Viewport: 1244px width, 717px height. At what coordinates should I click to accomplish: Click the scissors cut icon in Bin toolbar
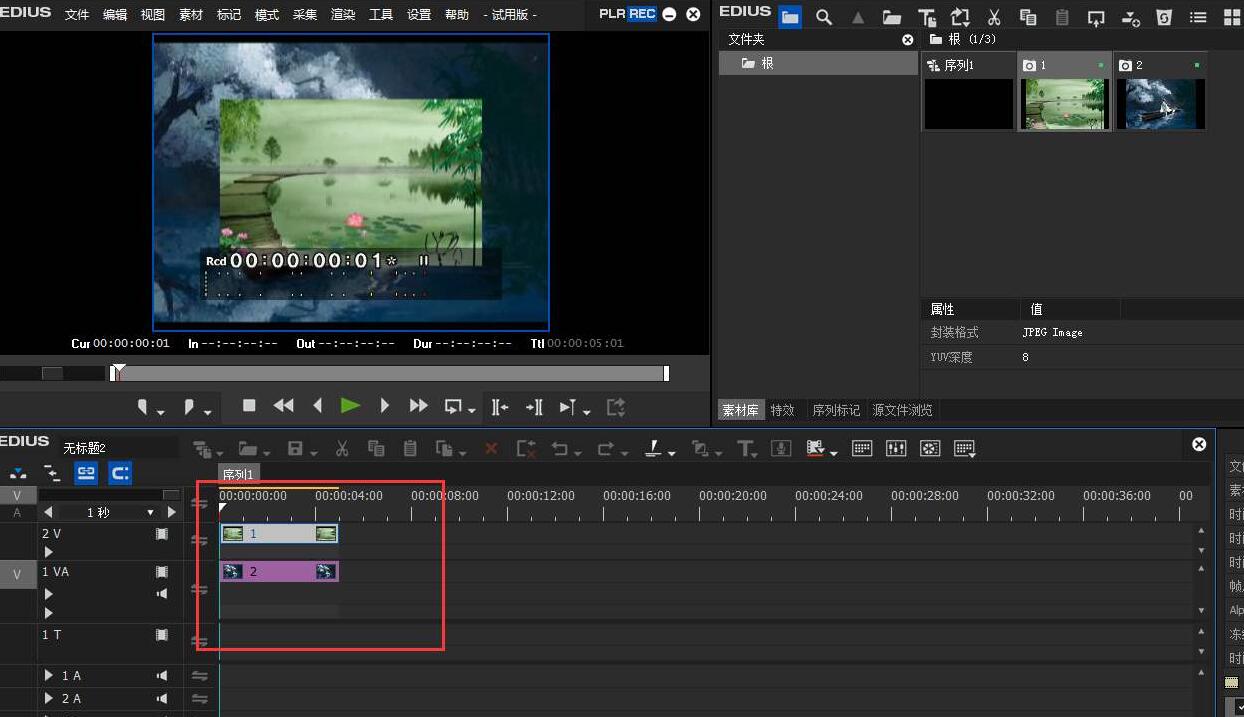coord(994,17)
